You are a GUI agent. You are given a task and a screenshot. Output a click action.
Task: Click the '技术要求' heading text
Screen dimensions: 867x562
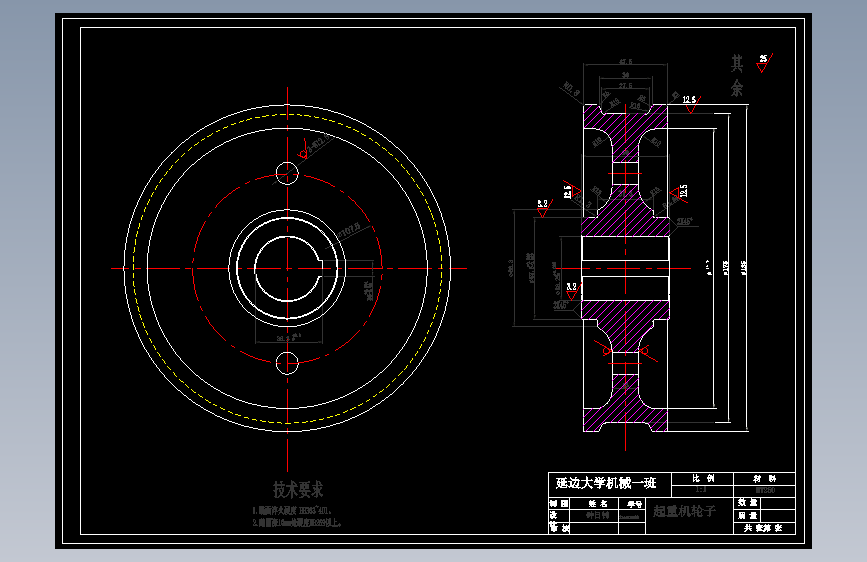pyautogui.click(x=298, y=490)
